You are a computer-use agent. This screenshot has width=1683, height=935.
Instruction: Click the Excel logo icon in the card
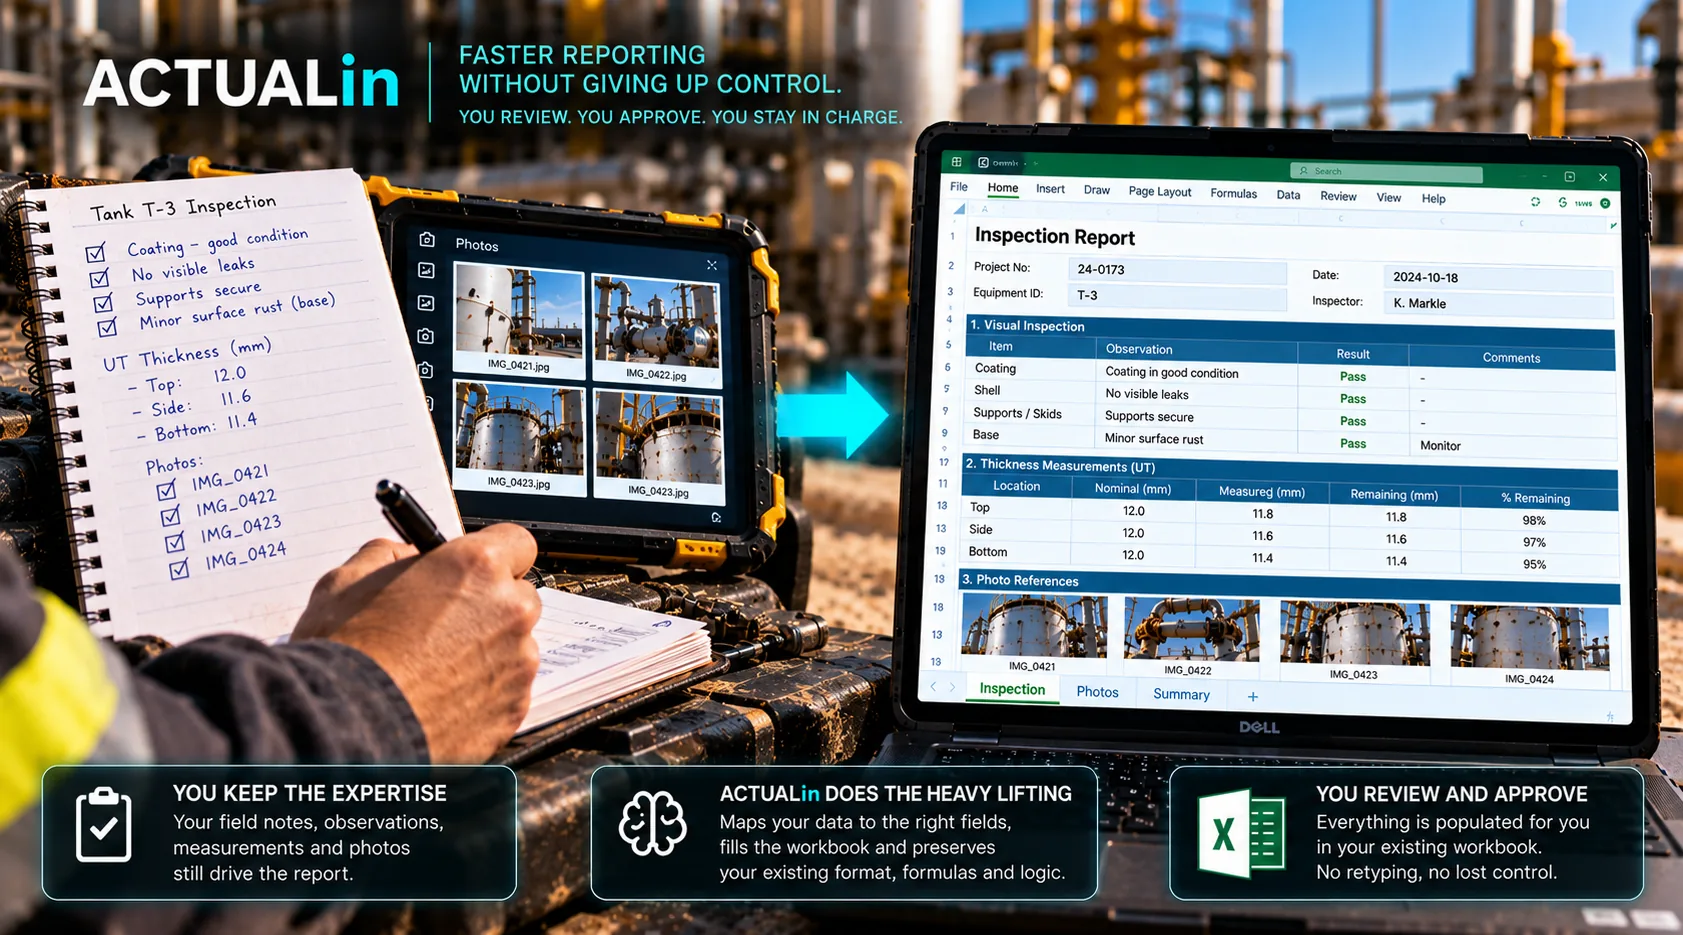click(1240, 833)
